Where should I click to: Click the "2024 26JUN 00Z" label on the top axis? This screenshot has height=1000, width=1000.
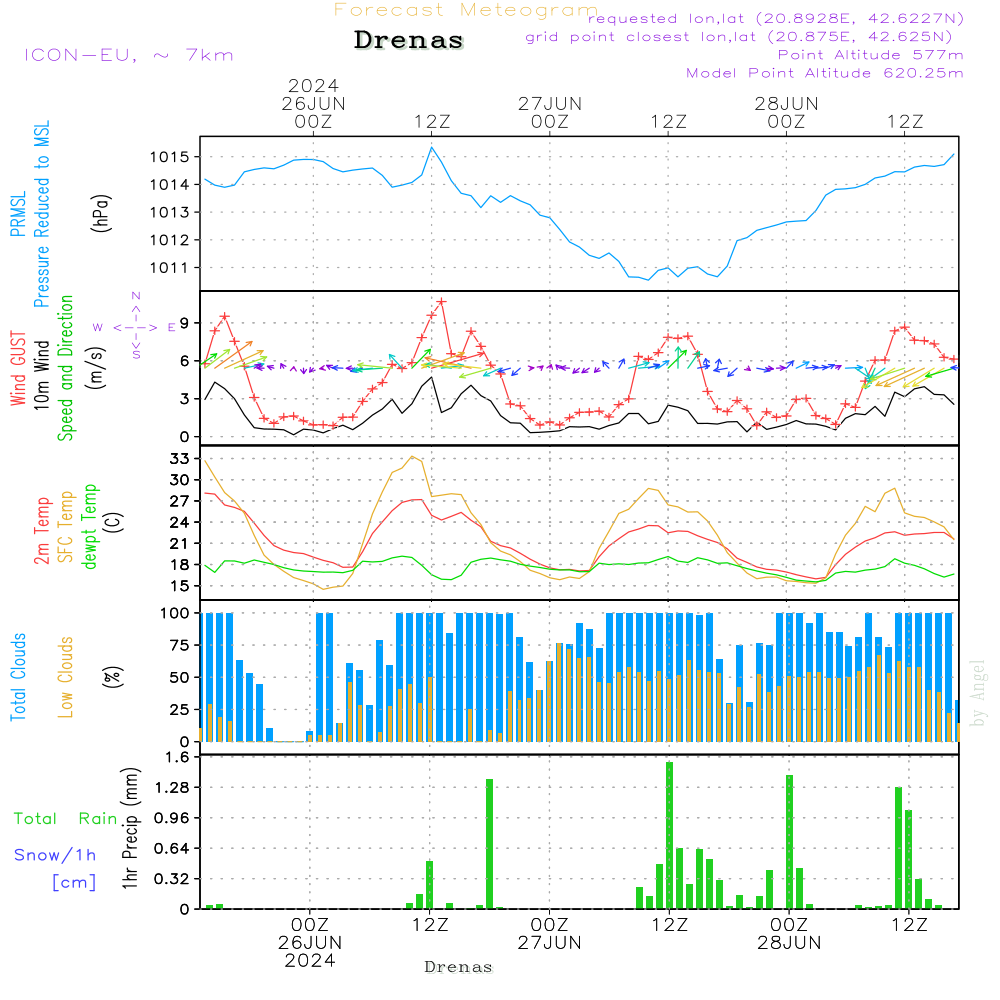point(313,103)
